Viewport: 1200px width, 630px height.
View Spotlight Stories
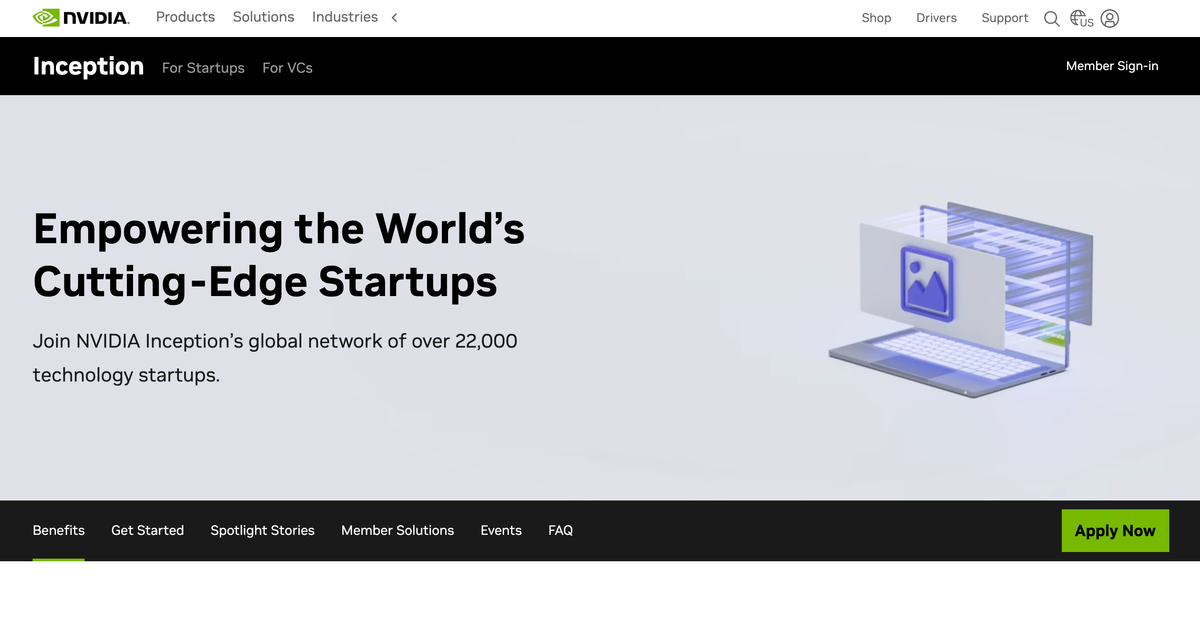point(262,530)
